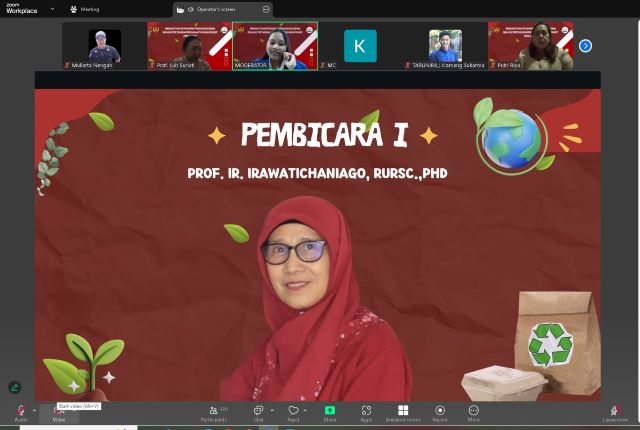The height and width of the screenshot is (430, 640).
Task: Expand audio options arrow next to Audio
Action: (34, 410)
